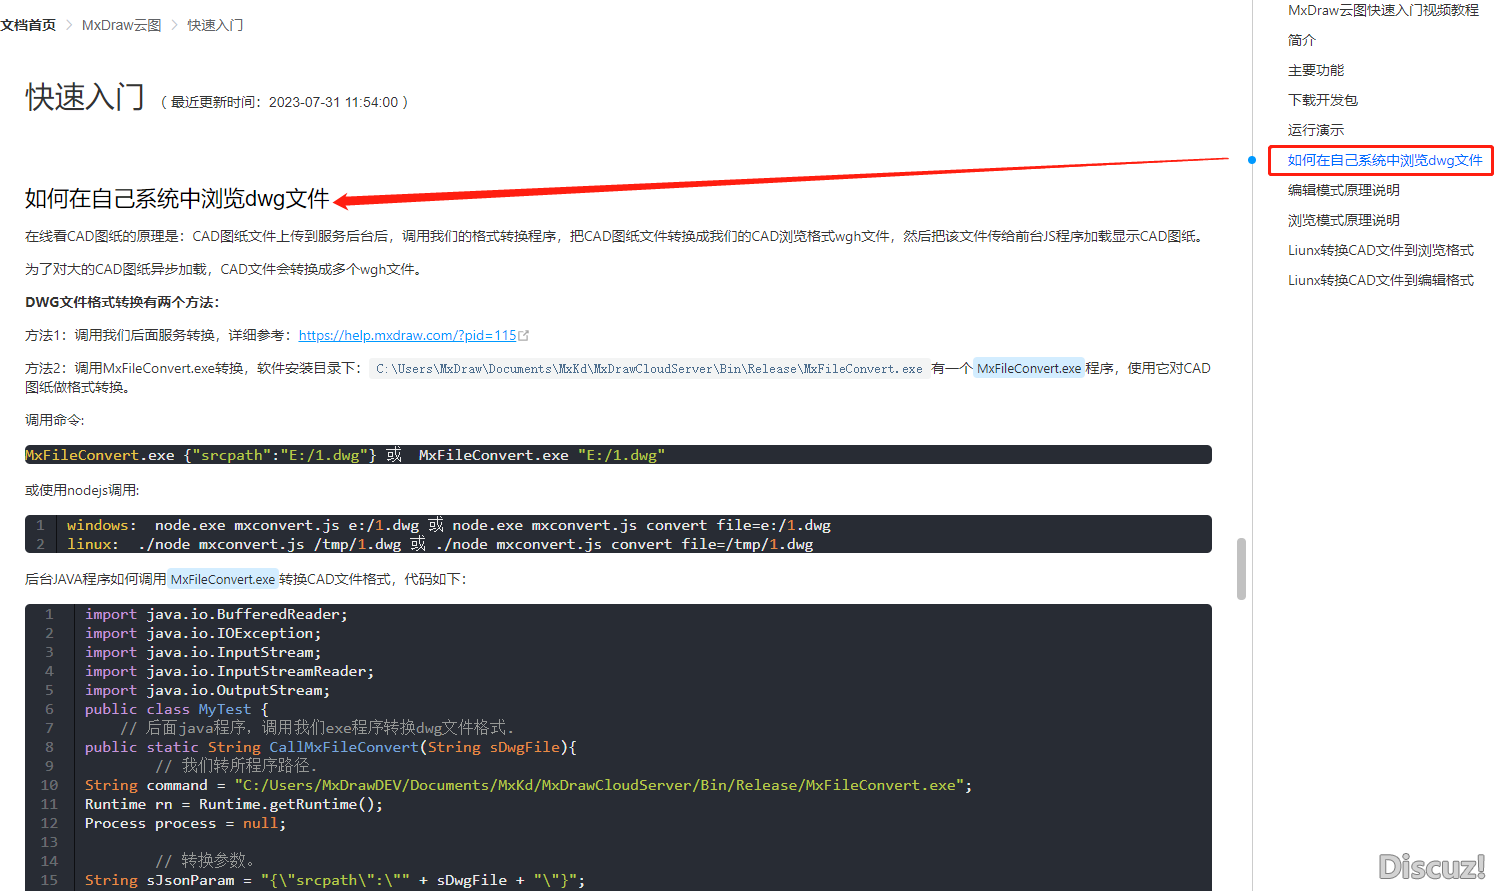The image size is (1502, 891).
Task: Click MxFileConvert.exe highlighted text after path
Action: pyautogui.click(x=1029, y=368)
